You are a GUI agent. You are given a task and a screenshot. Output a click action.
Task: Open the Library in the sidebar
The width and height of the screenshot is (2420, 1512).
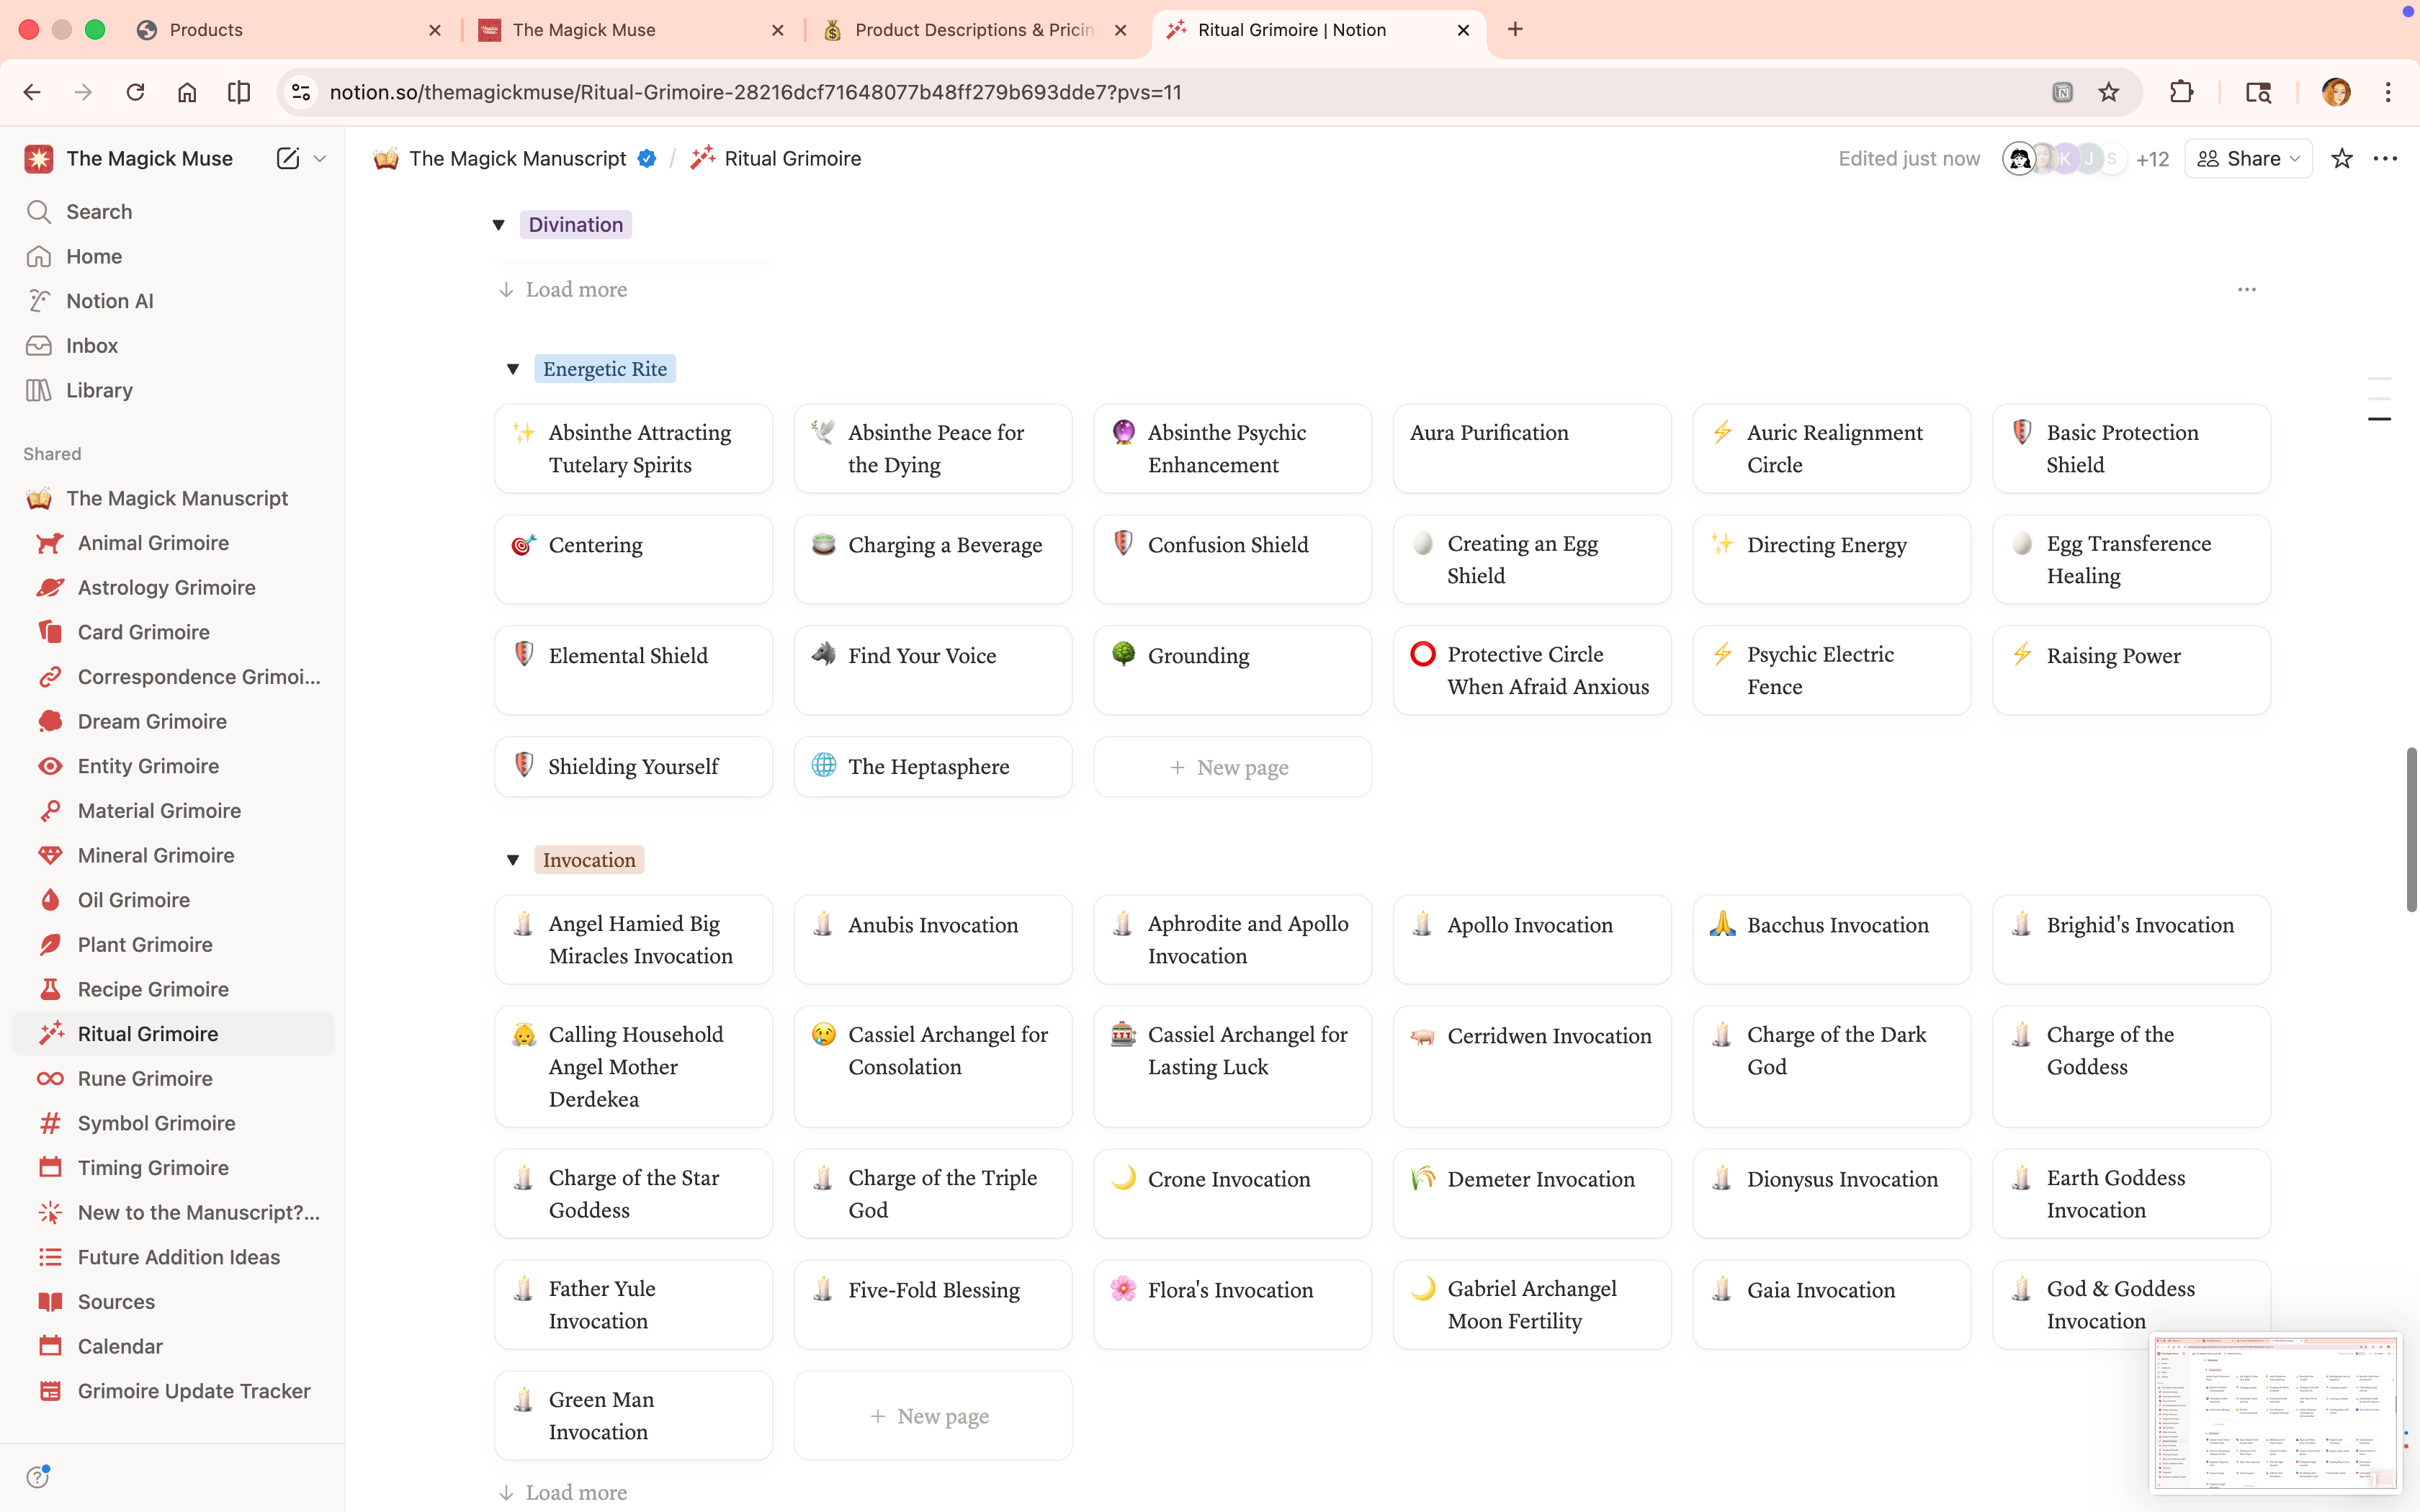click(x=173, y=390)
